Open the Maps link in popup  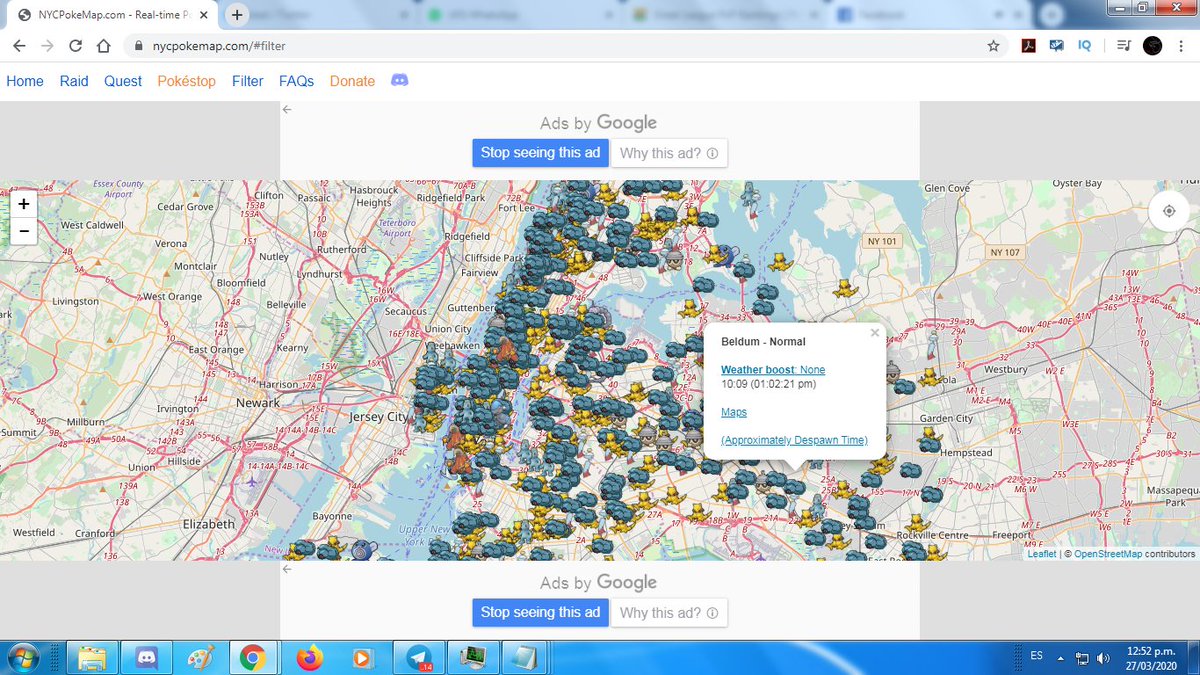(734, 412)
